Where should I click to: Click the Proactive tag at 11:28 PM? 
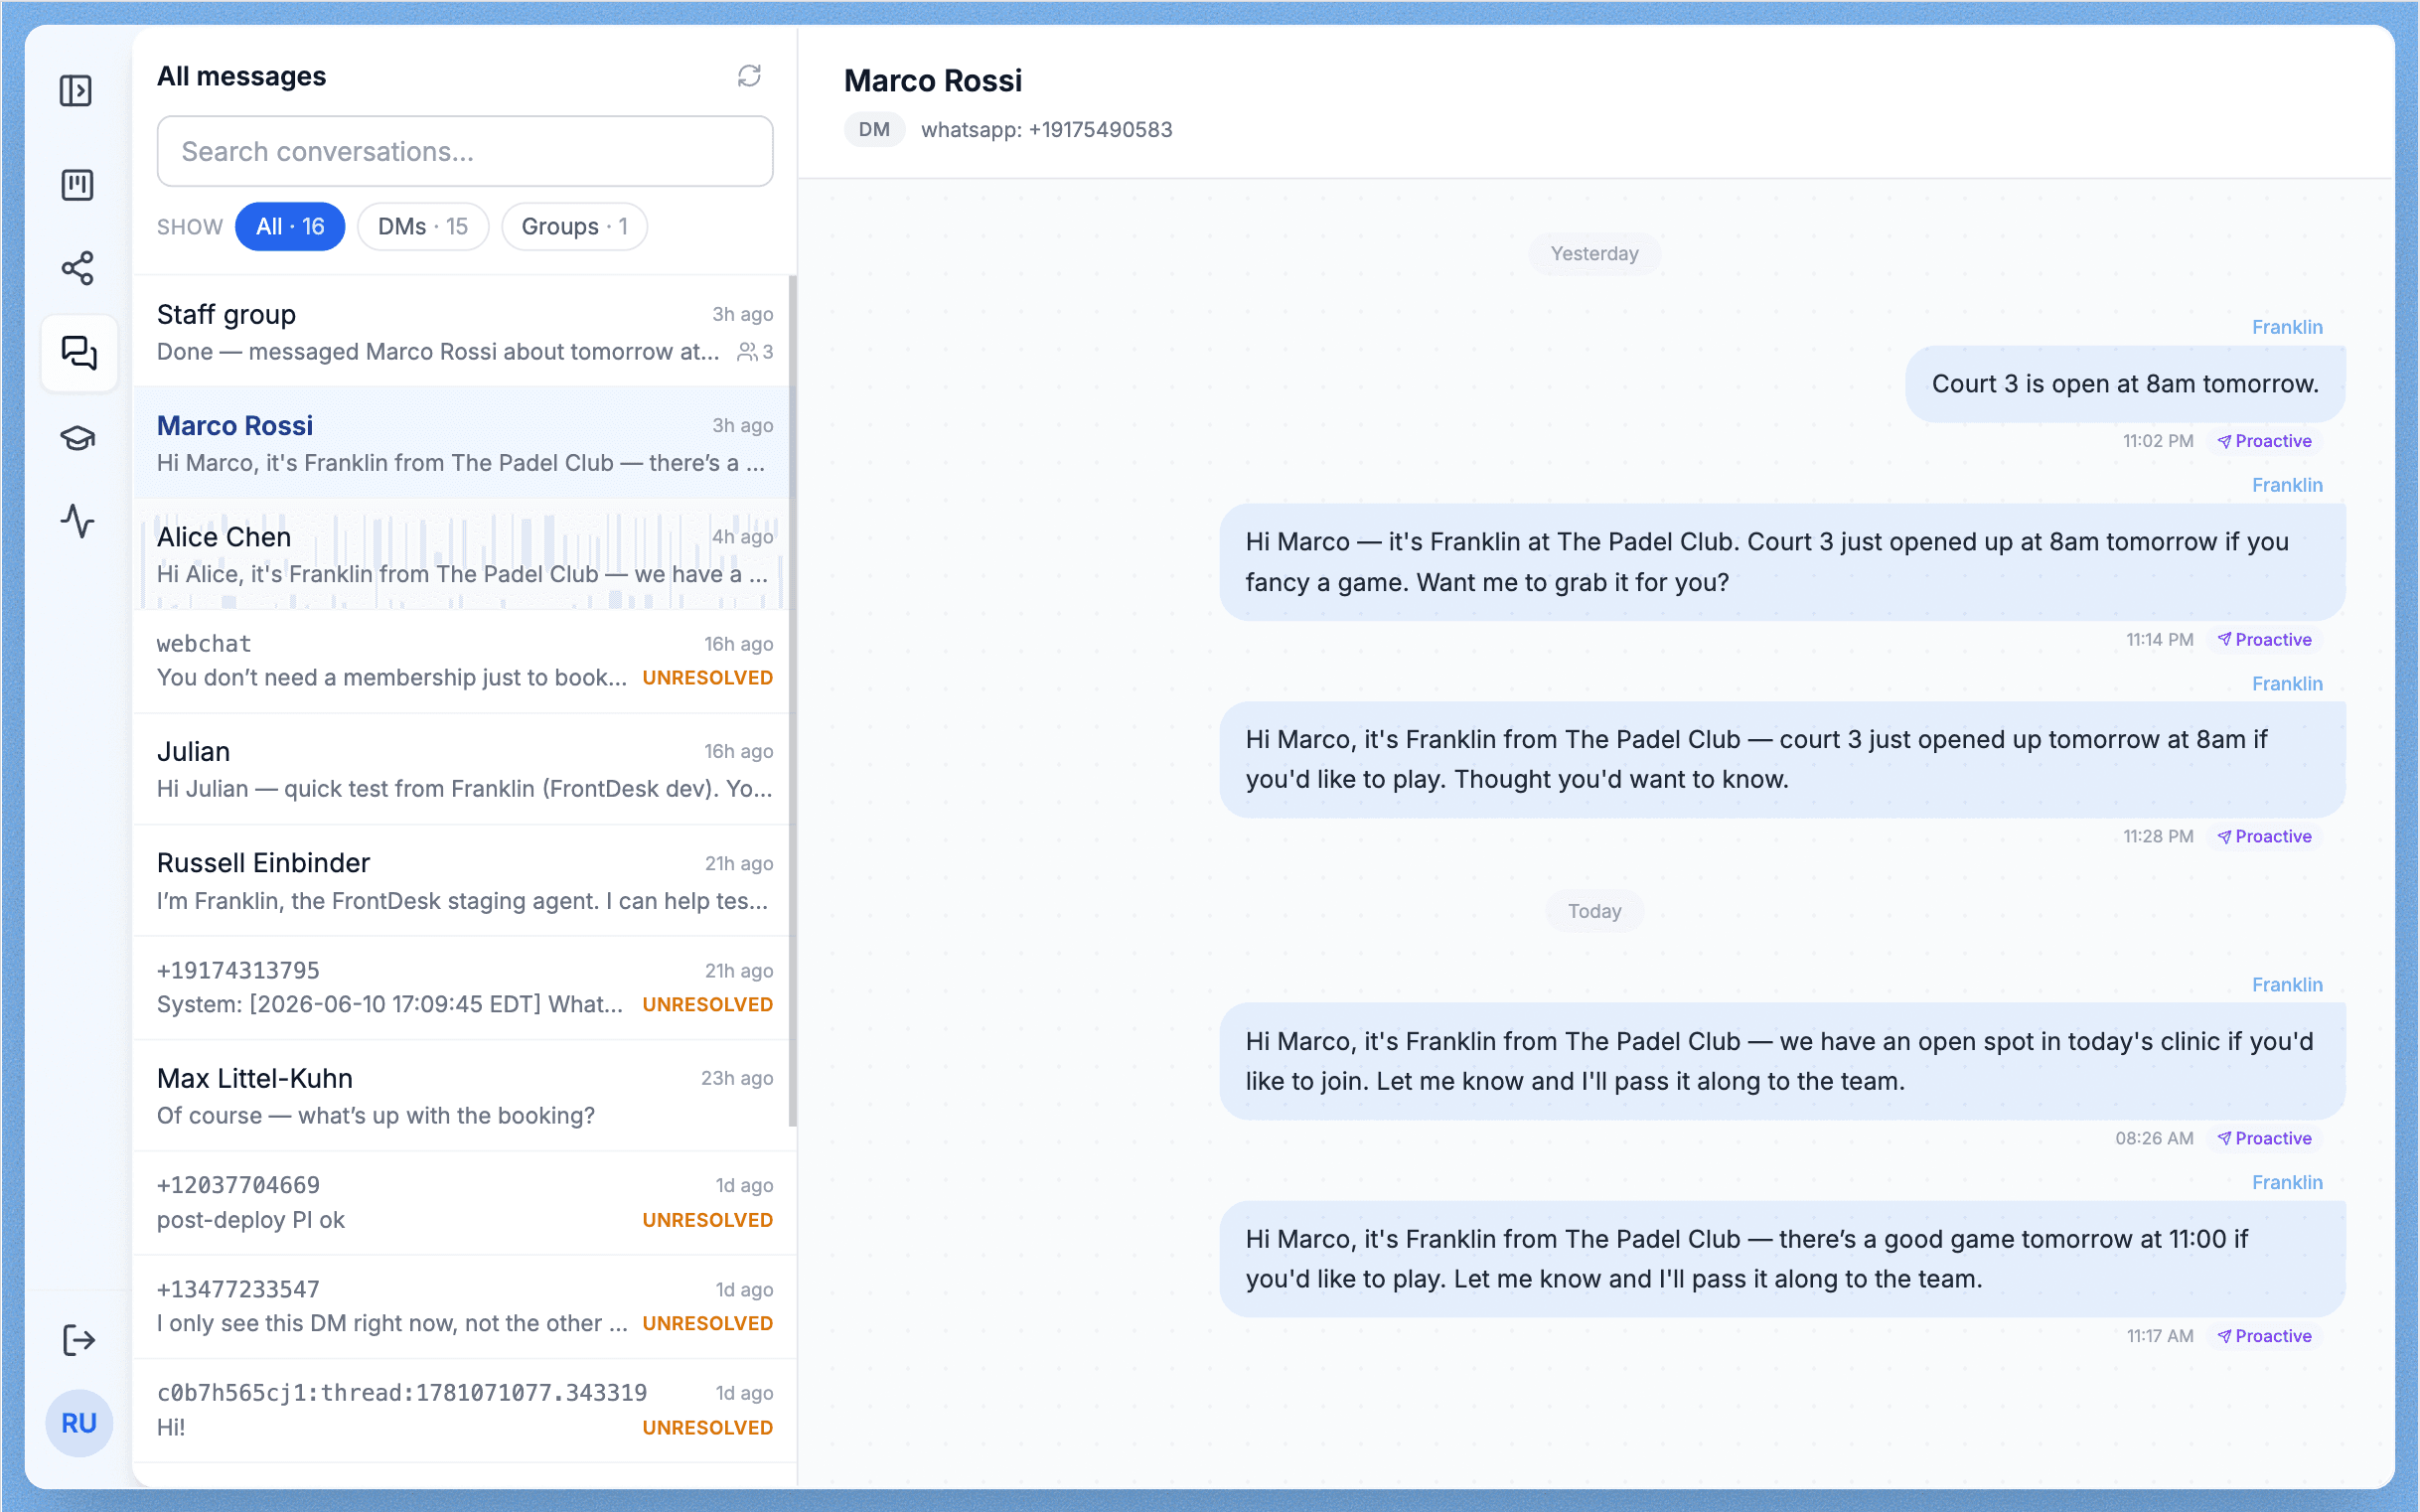coord(2264,837)
